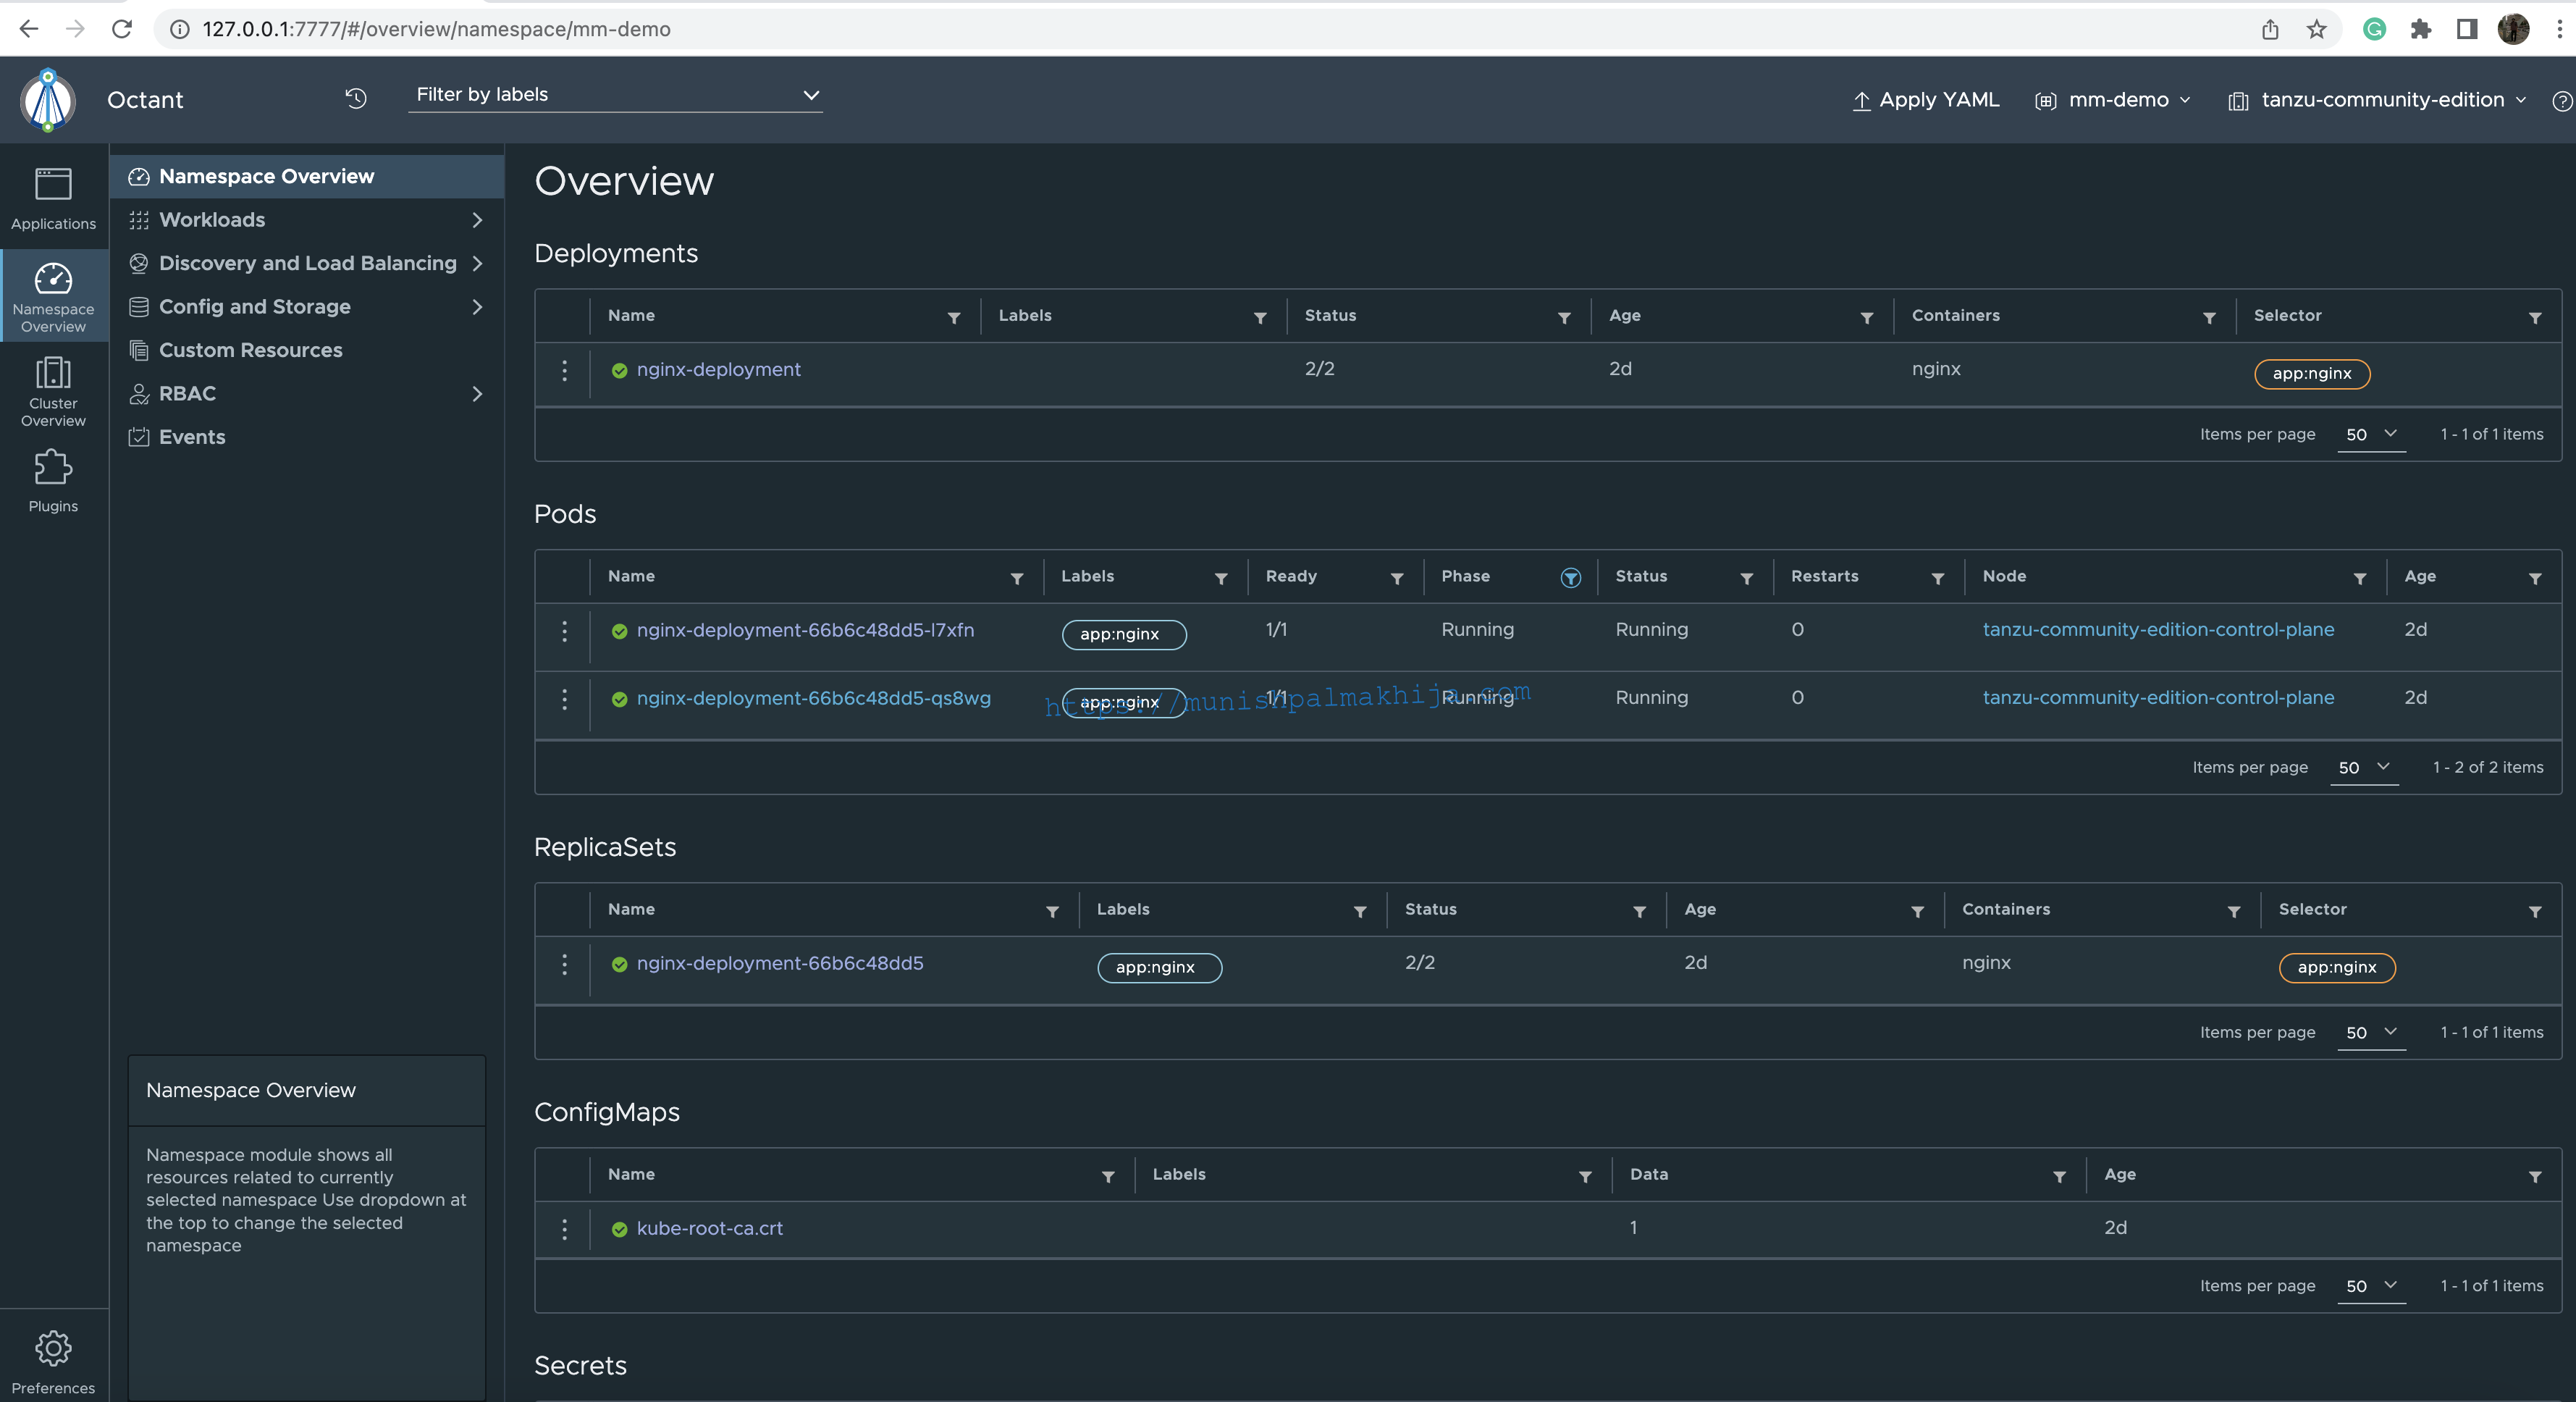Open actions menu for nginx-deployment row
Screen dimensions: 2576x1402
[x=564, y=370]
